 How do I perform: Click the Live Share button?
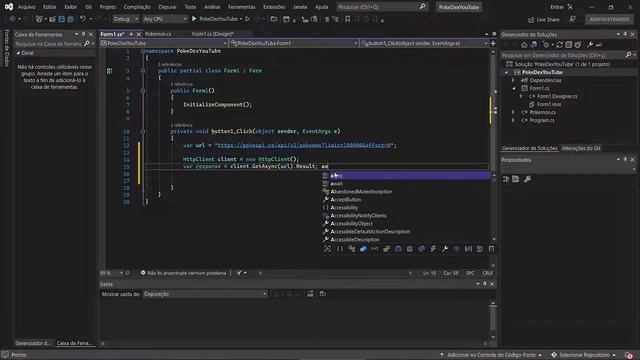coord(544,19)
